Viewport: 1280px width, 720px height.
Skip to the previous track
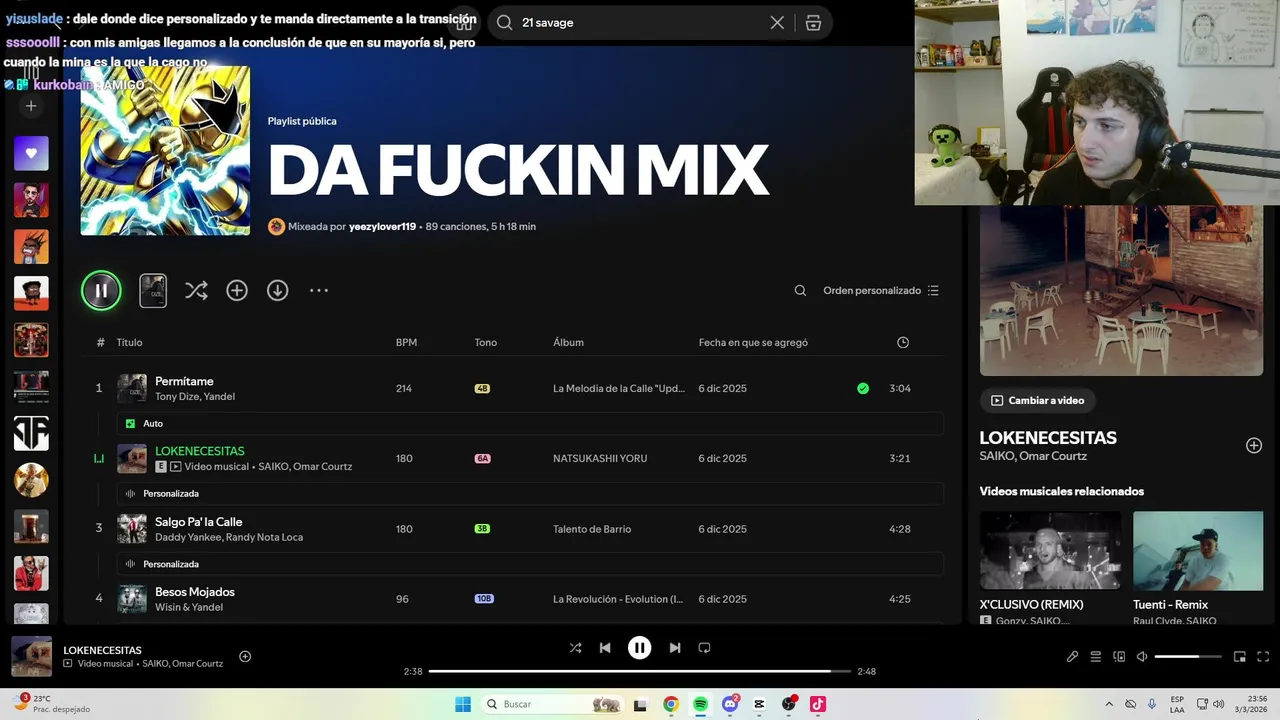[605, 648]
